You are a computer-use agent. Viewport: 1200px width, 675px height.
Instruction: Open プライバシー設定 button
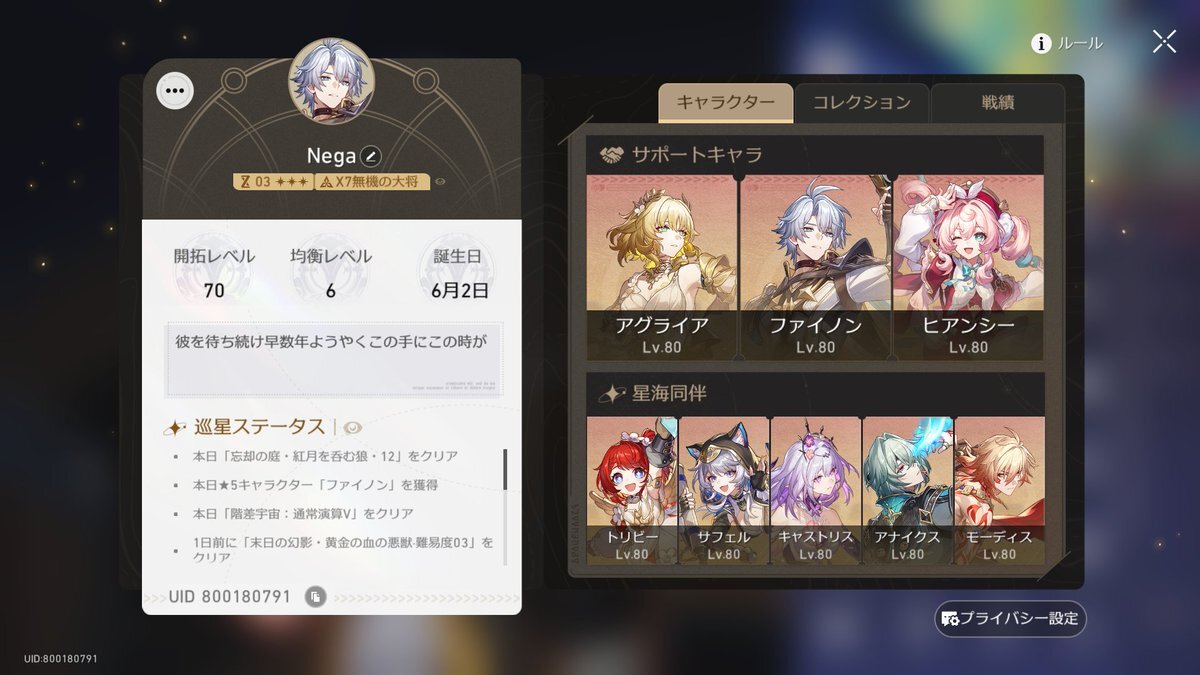point(1010,619)
